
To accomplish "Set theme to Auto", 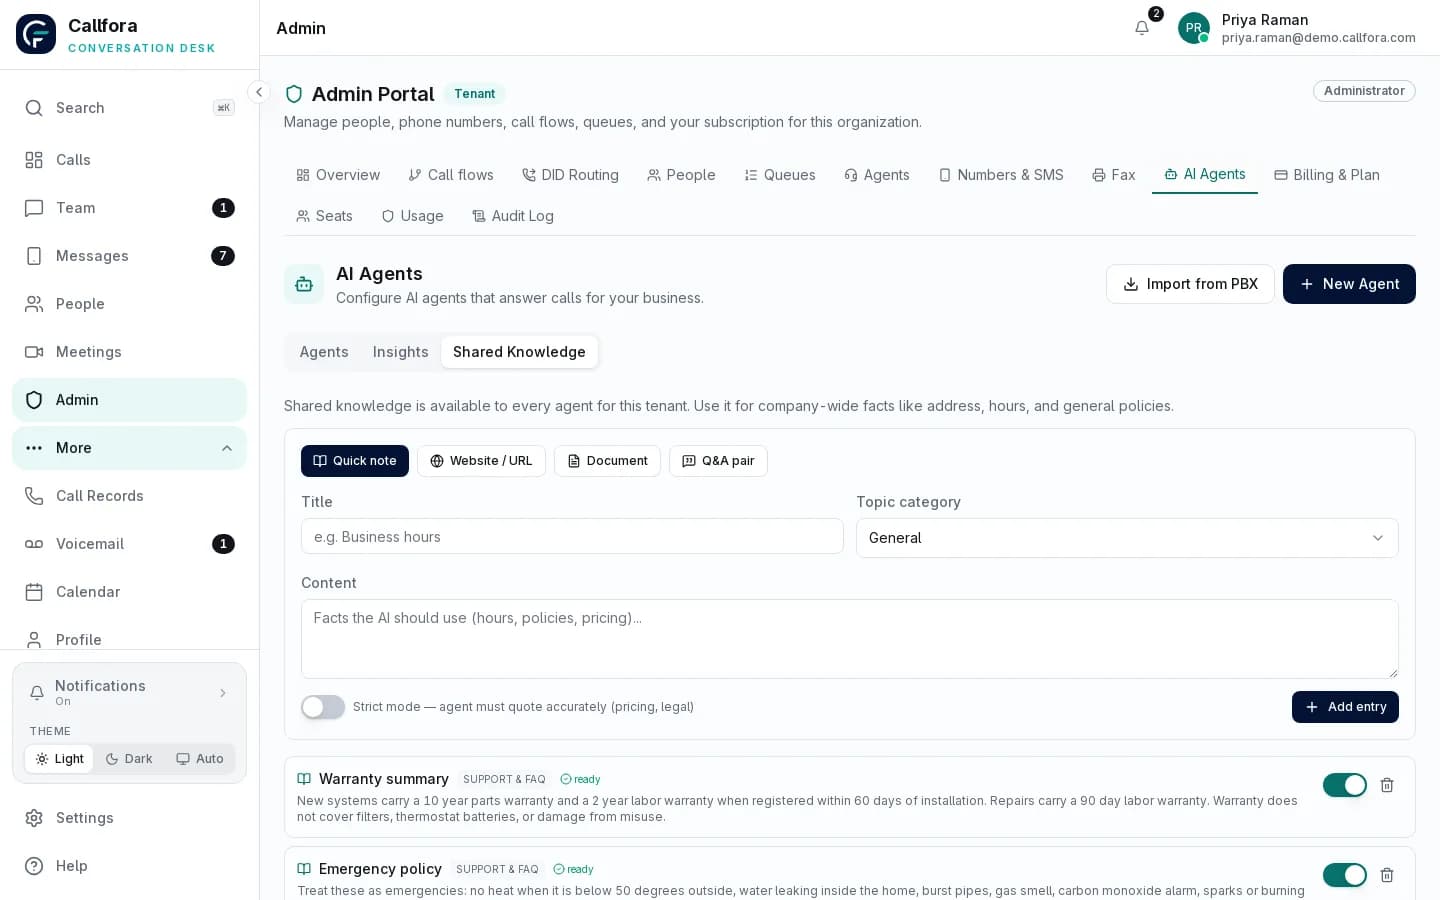I will [200, 759].
